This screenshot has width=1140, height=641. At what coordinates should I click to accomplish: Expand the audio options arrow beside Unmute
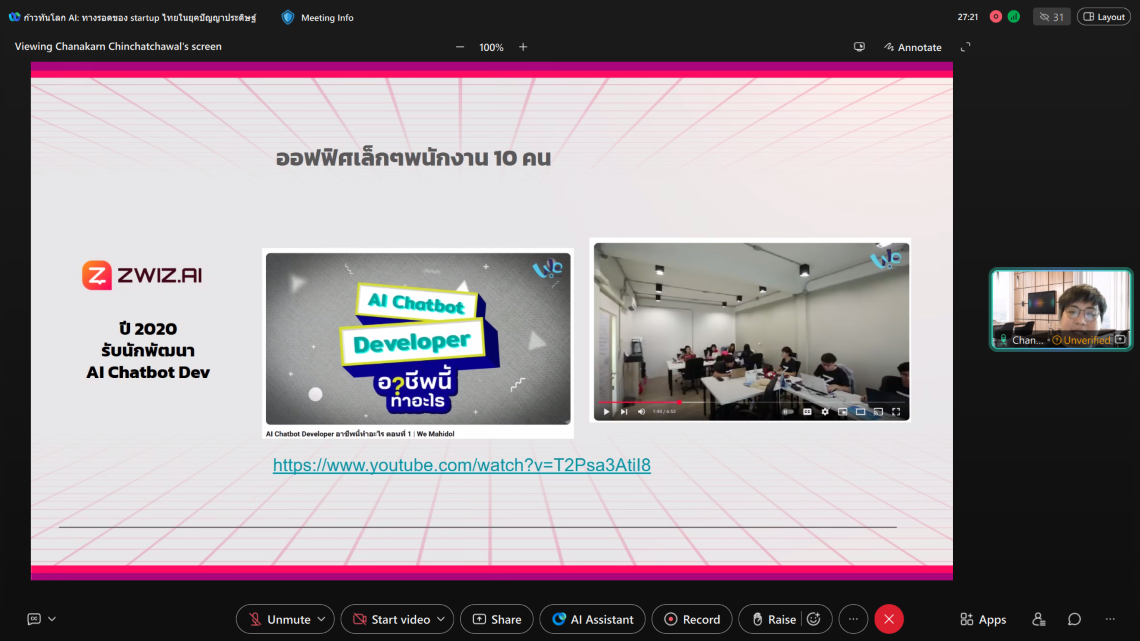321,619
